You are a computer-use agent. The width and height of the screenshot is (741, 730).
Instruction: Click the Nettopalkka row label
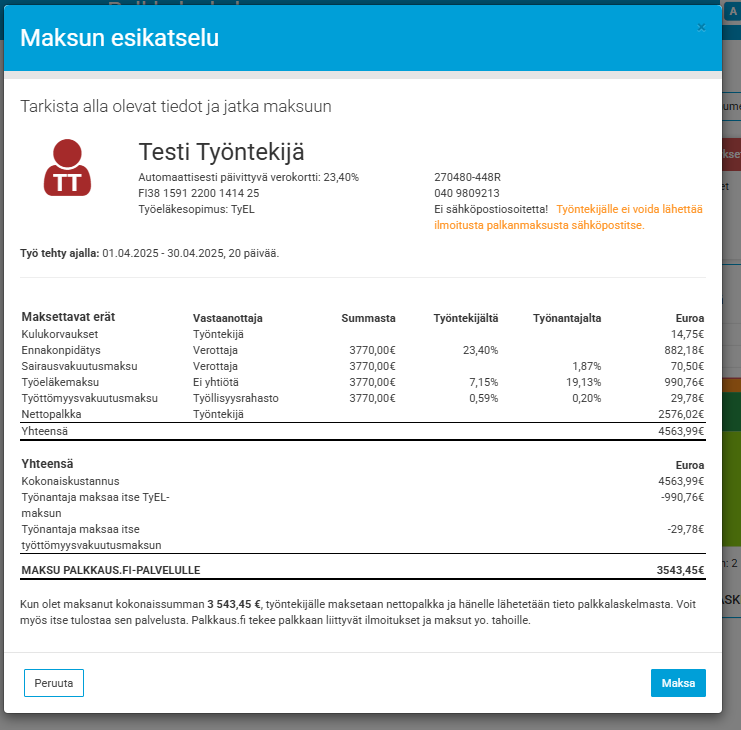tap(51, 414)
